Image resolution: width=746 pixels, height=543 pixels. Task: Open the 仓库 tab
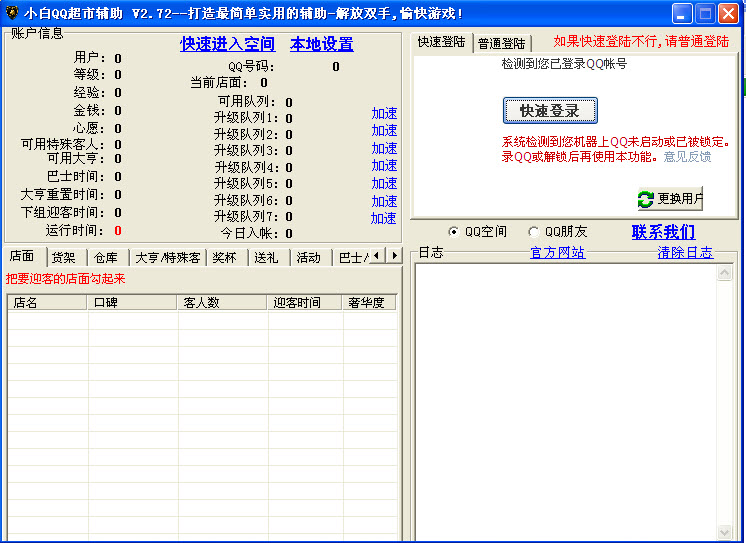point(106,257)
